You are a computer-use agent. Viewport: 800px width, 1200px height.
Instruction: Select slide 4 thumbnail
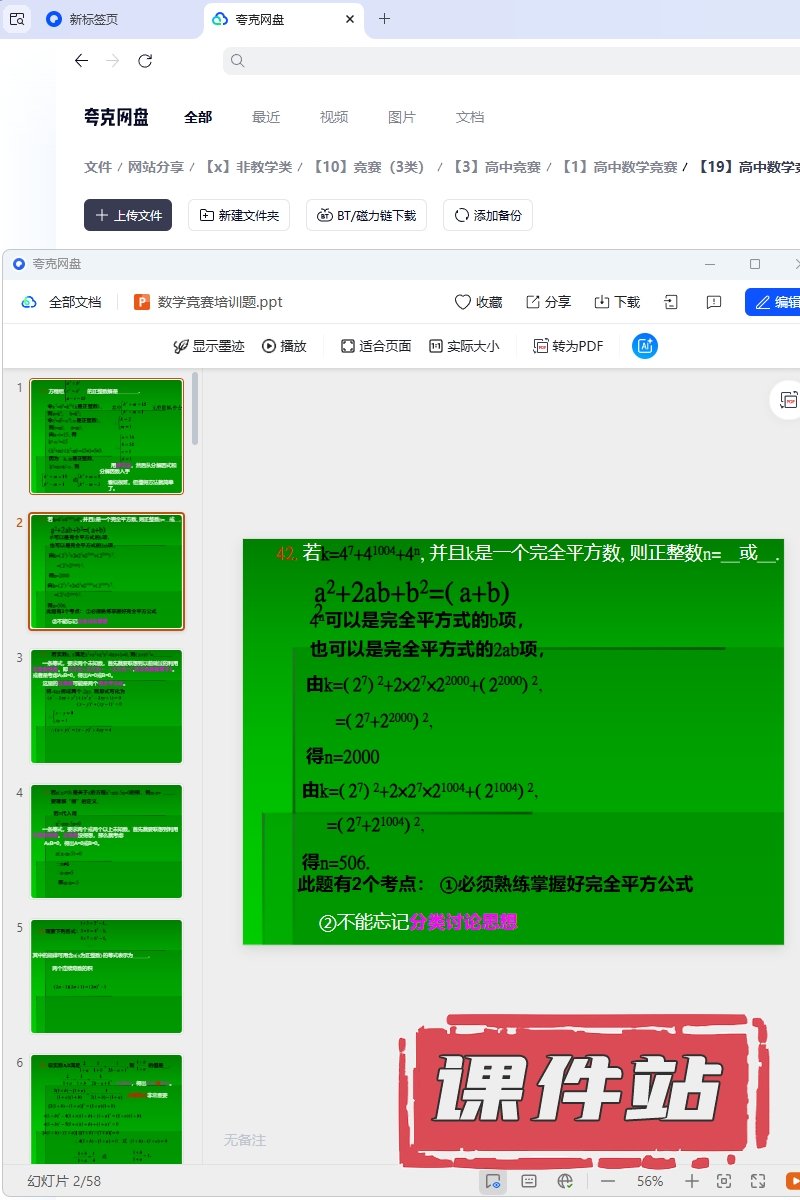[x=107, y=842]
